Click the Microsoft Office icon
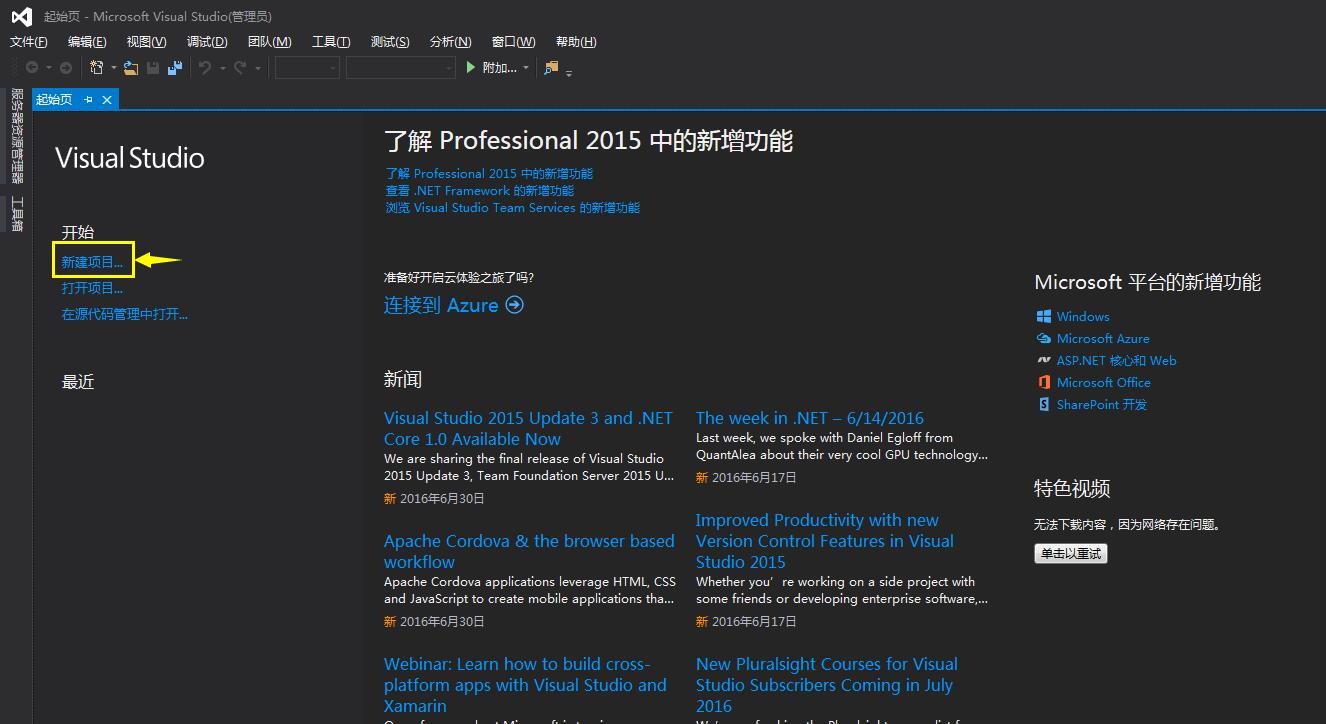 tap(1044, 382)
